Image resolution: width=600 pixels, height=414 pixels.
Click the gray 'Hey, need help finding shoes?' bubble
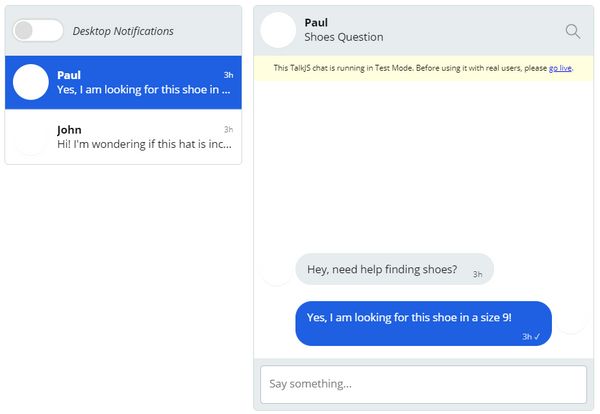point(395,269)
